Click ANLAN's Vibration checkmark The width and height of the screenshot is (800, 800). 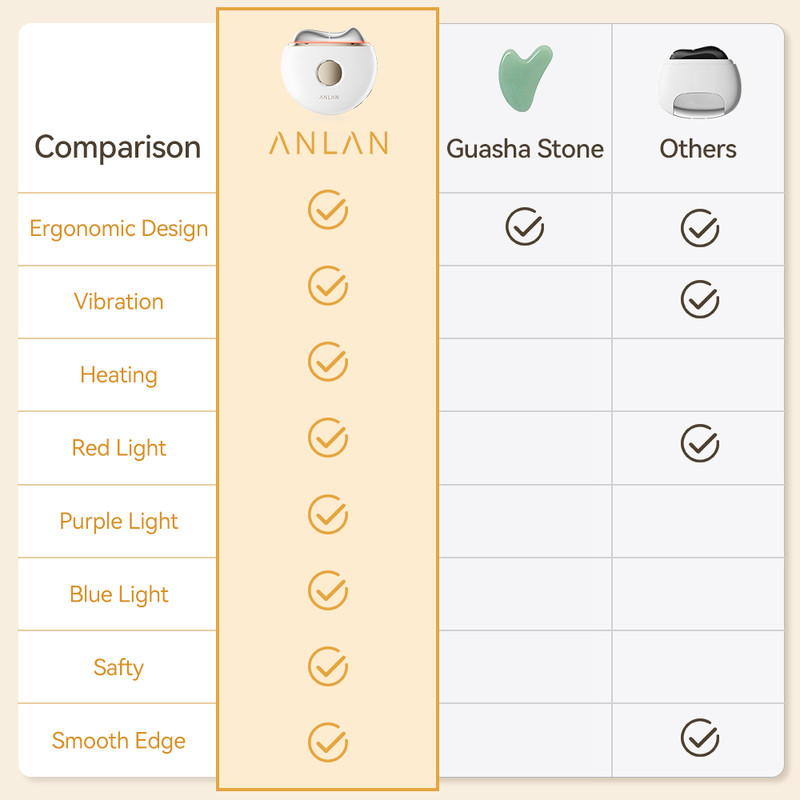(x=327, y=285)
